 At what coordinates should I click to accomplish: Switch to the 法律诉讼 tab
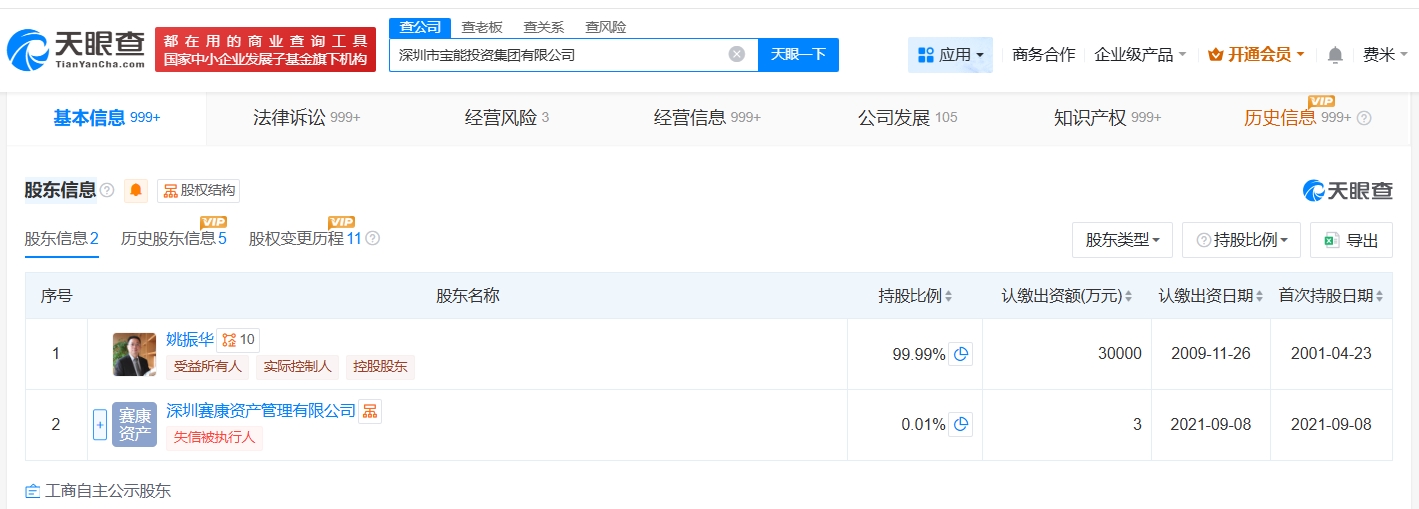(306, 118)
